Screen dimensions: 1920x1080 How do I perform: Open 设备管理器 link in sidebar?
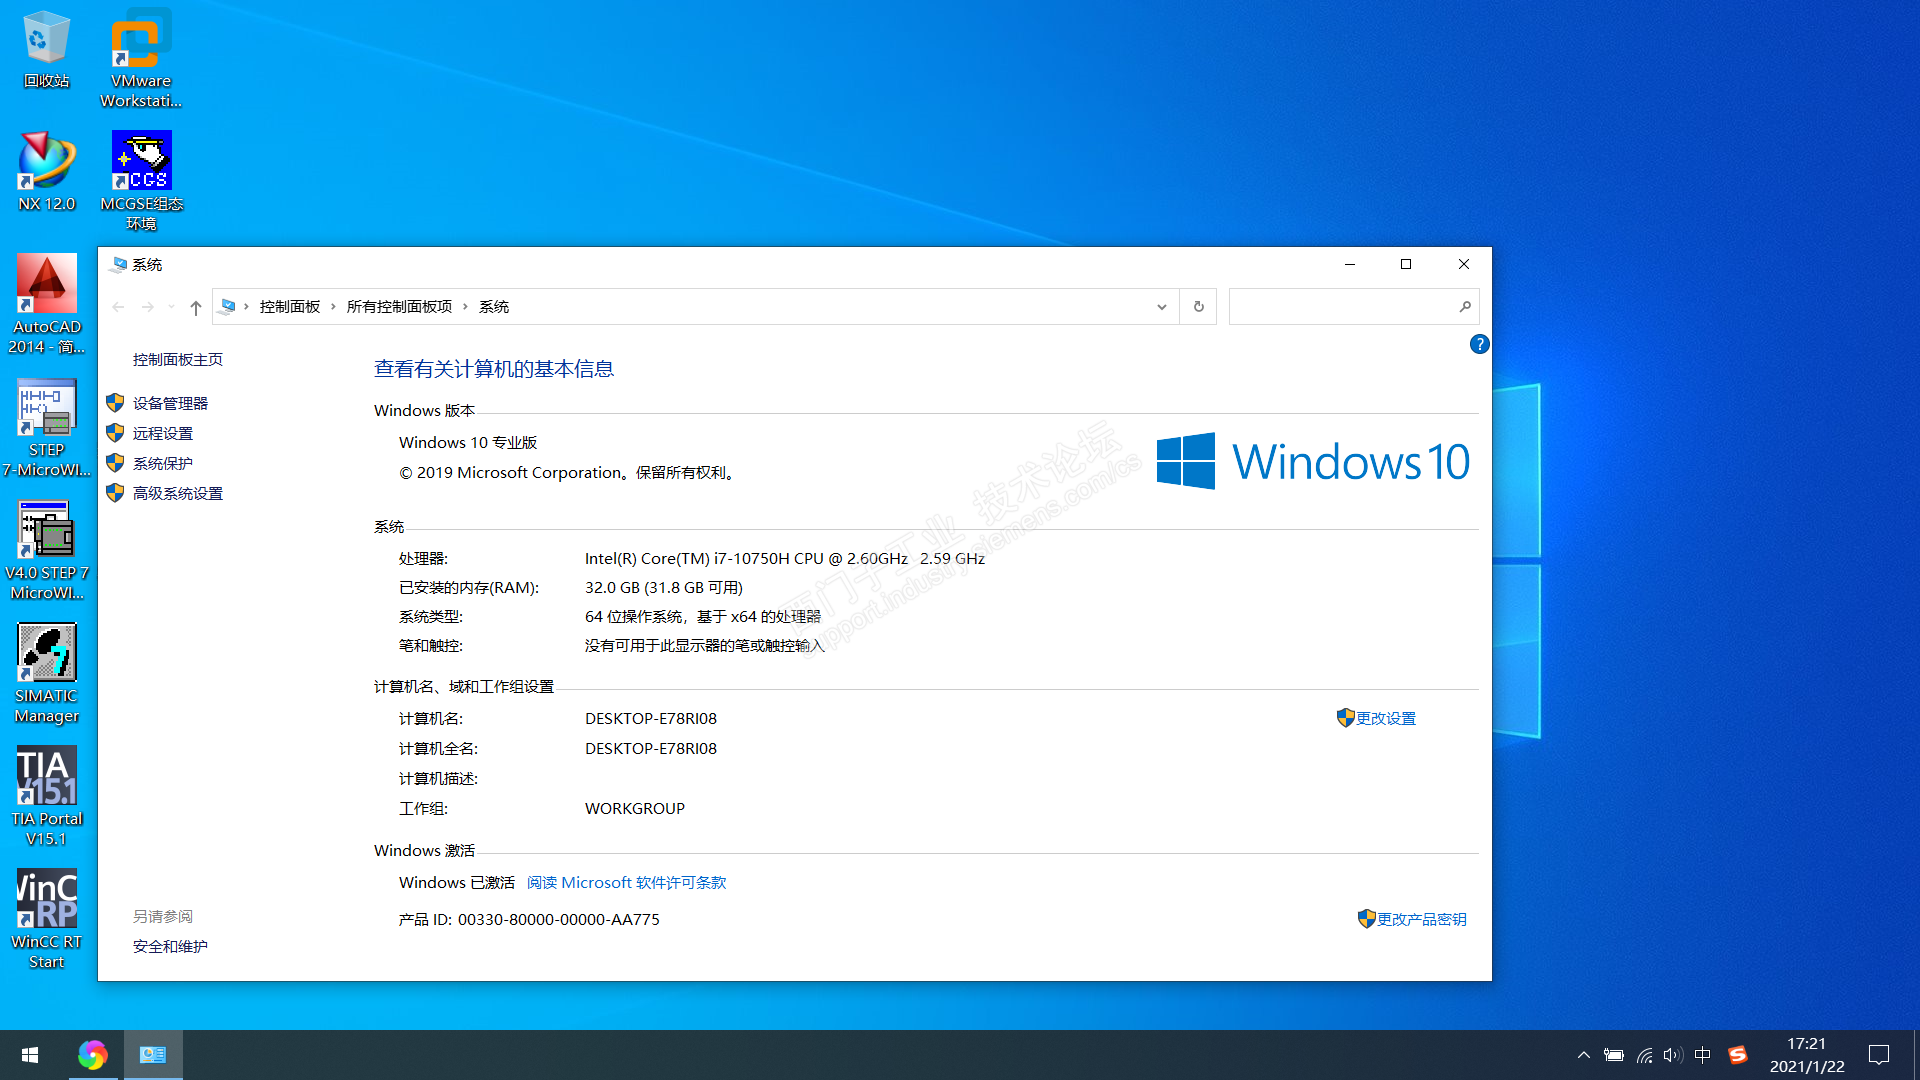[x=170, y=403]
